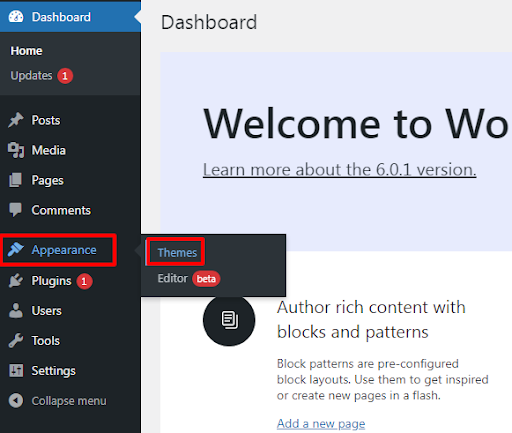
Task: Open the Posts menu label
Action: [46, 120]
